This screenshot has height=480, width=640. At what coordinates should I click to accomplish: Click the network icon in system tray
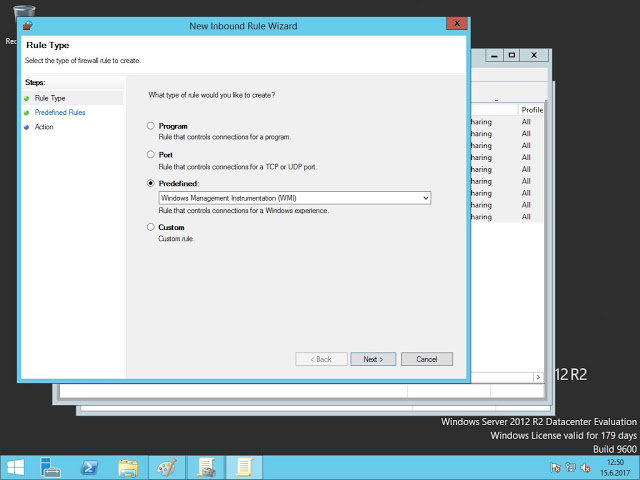tap(570, 467)
